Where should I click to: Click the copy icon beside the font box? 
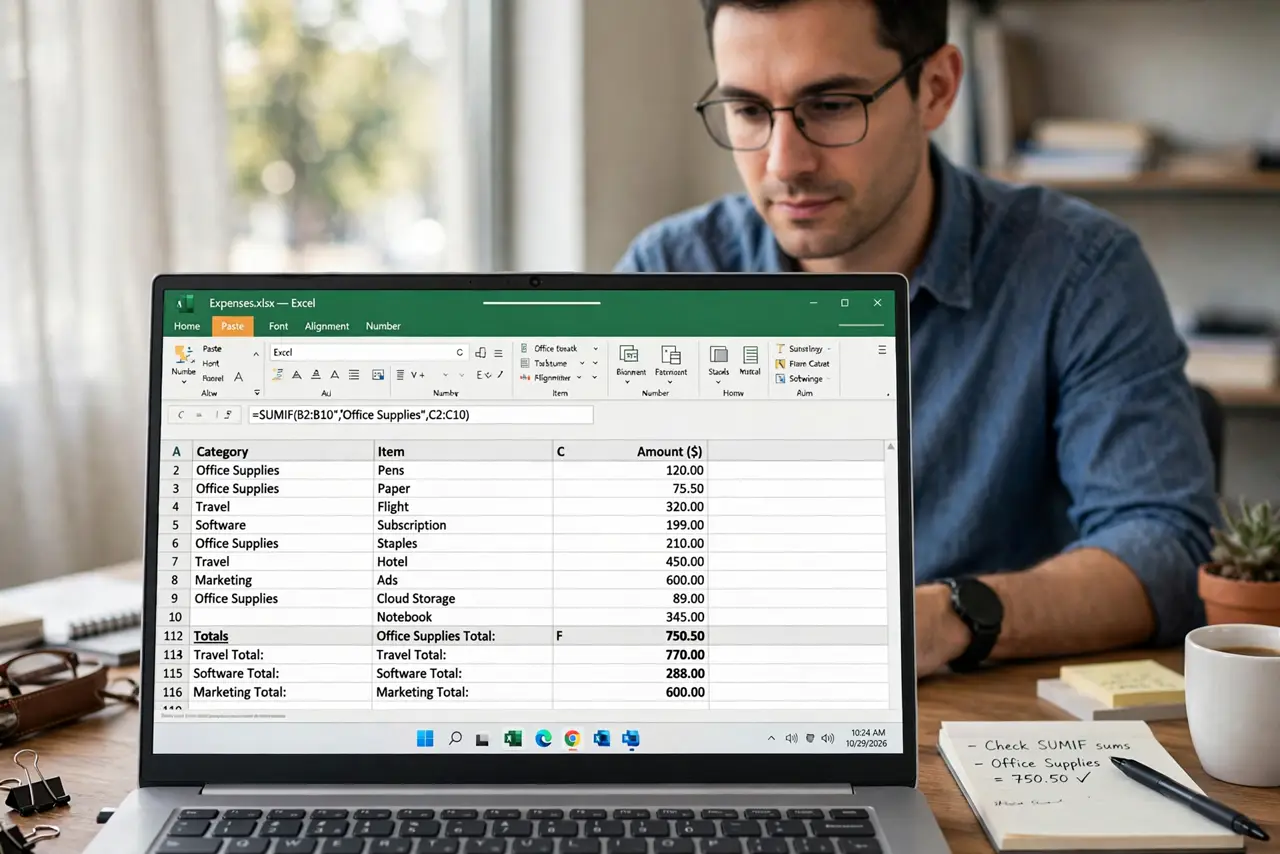coord(481,352)
